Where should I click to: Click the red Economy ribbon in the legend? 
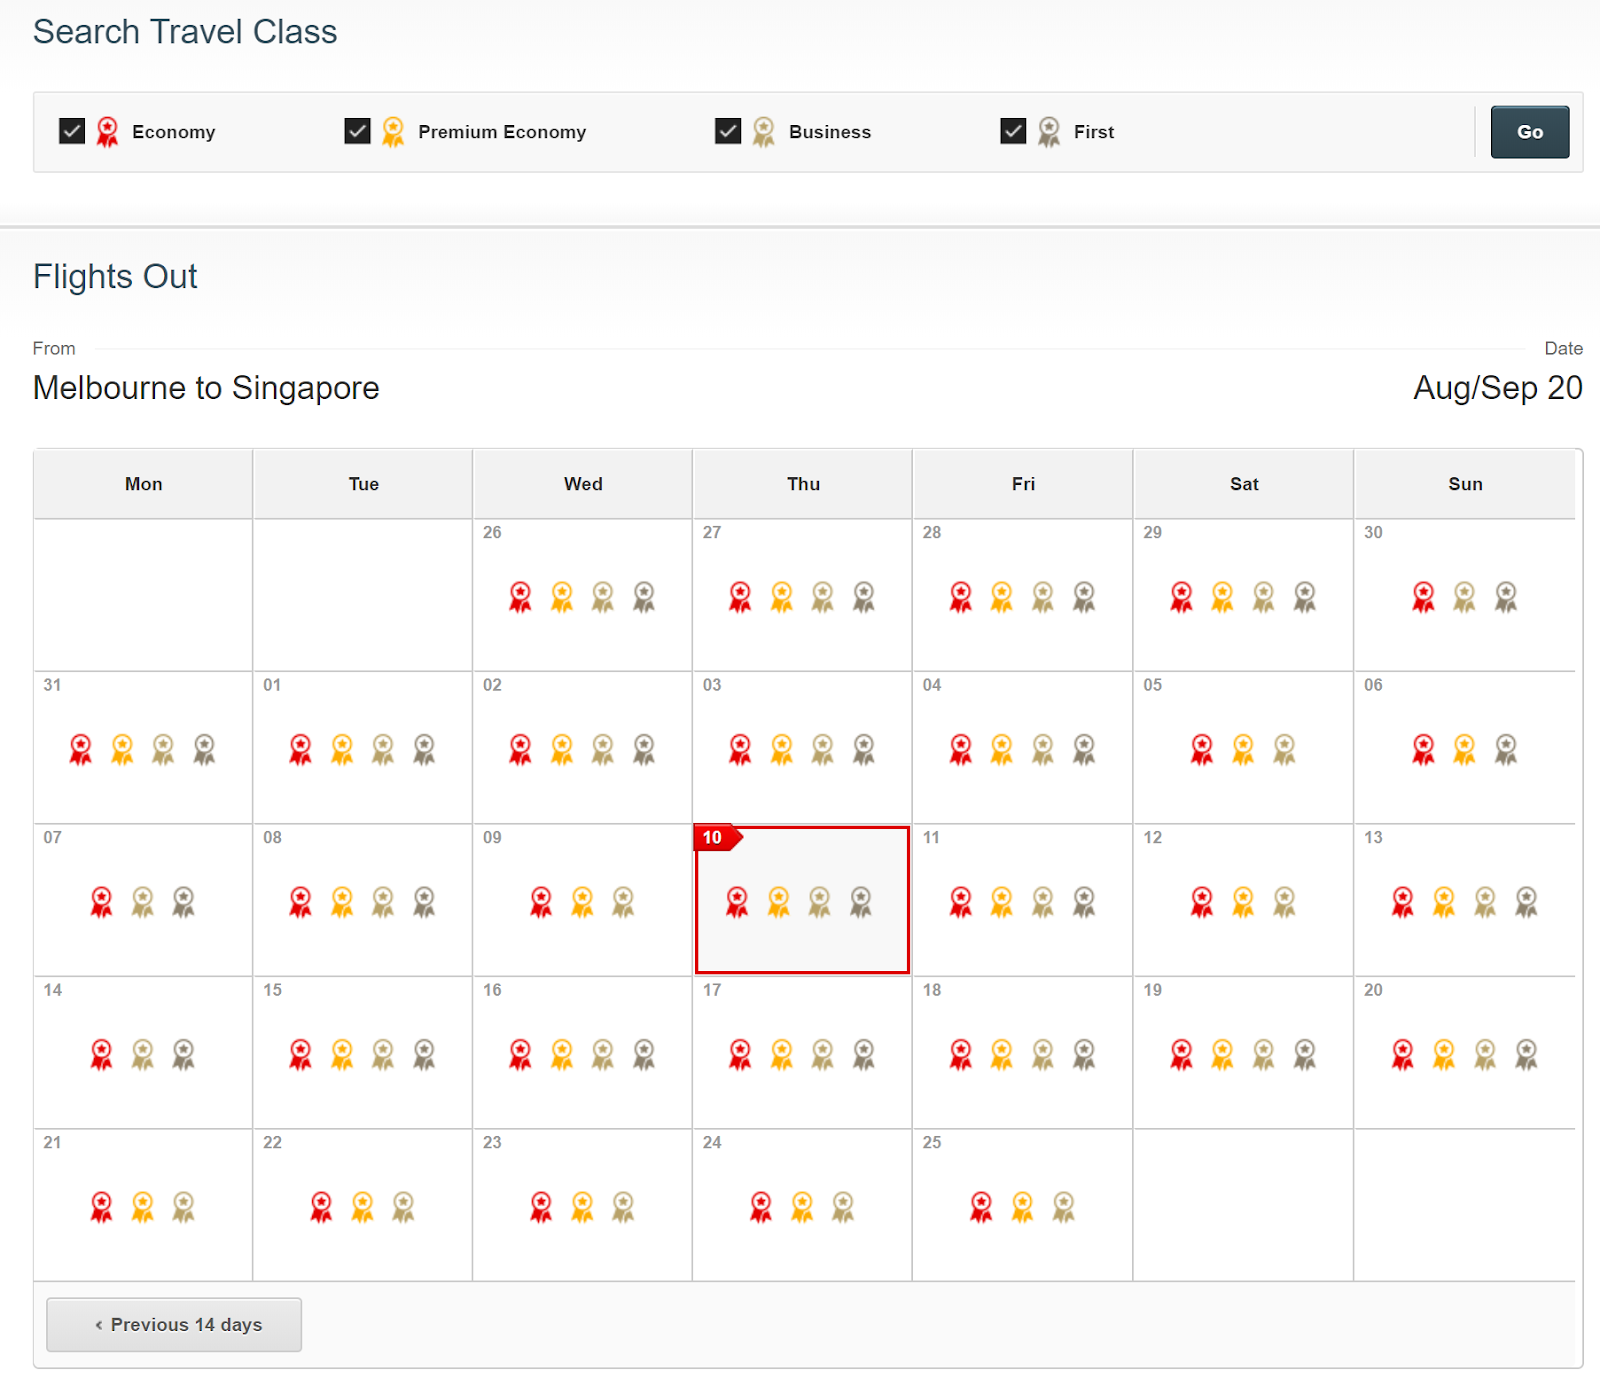tap(107, 132)
